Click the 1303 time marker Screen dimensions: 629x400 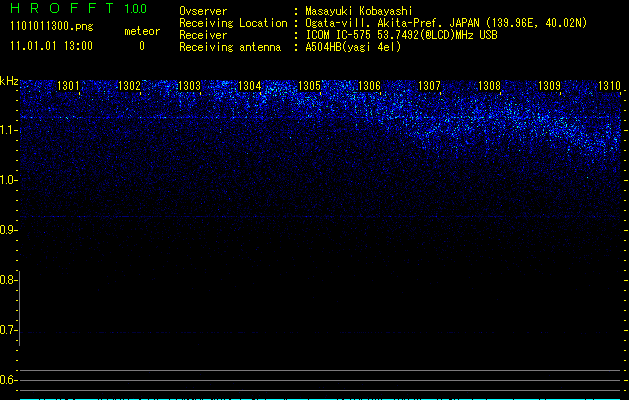click(x=189, y=85)
